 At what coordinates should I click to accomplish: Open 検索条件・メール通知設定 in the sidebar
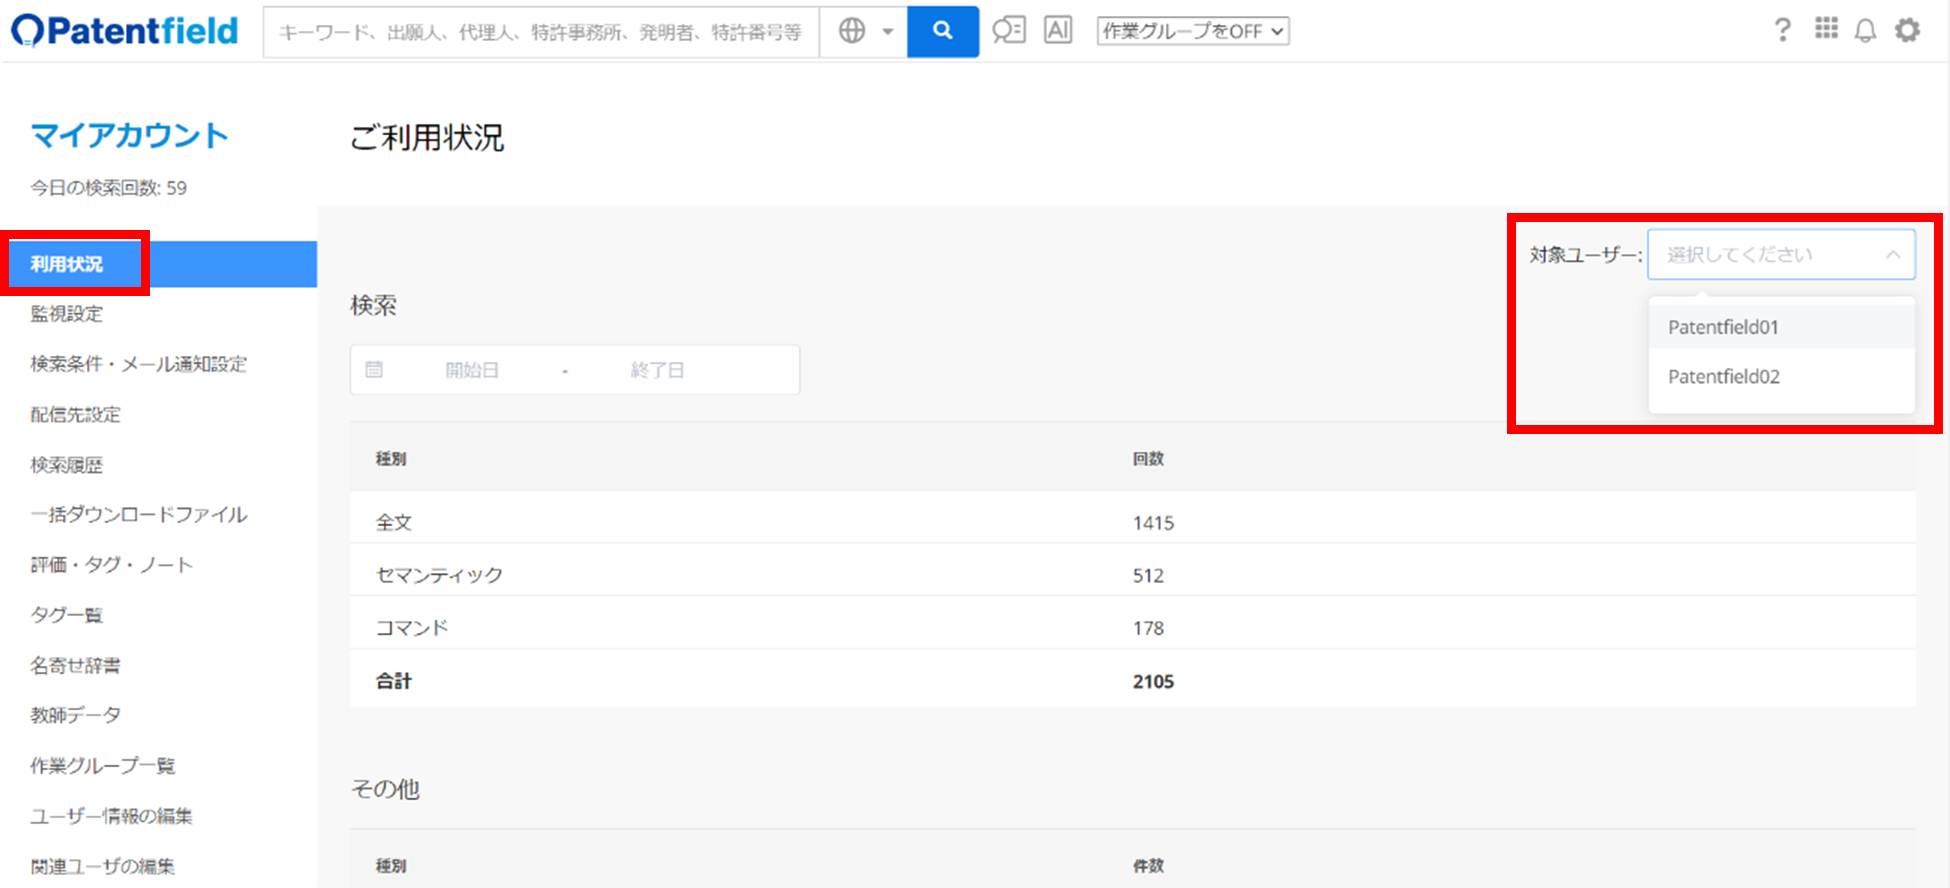coord(138,364)
